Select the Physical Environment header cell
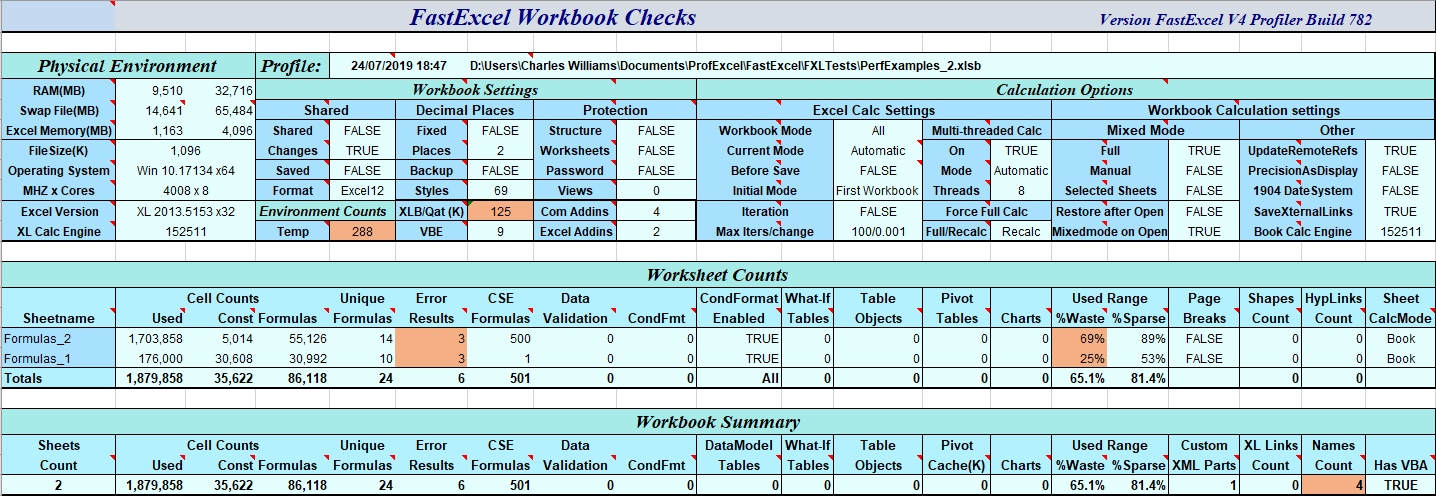Image resolution: width=1436 pixels, height=496 pixels. click(x=127, y=66)
